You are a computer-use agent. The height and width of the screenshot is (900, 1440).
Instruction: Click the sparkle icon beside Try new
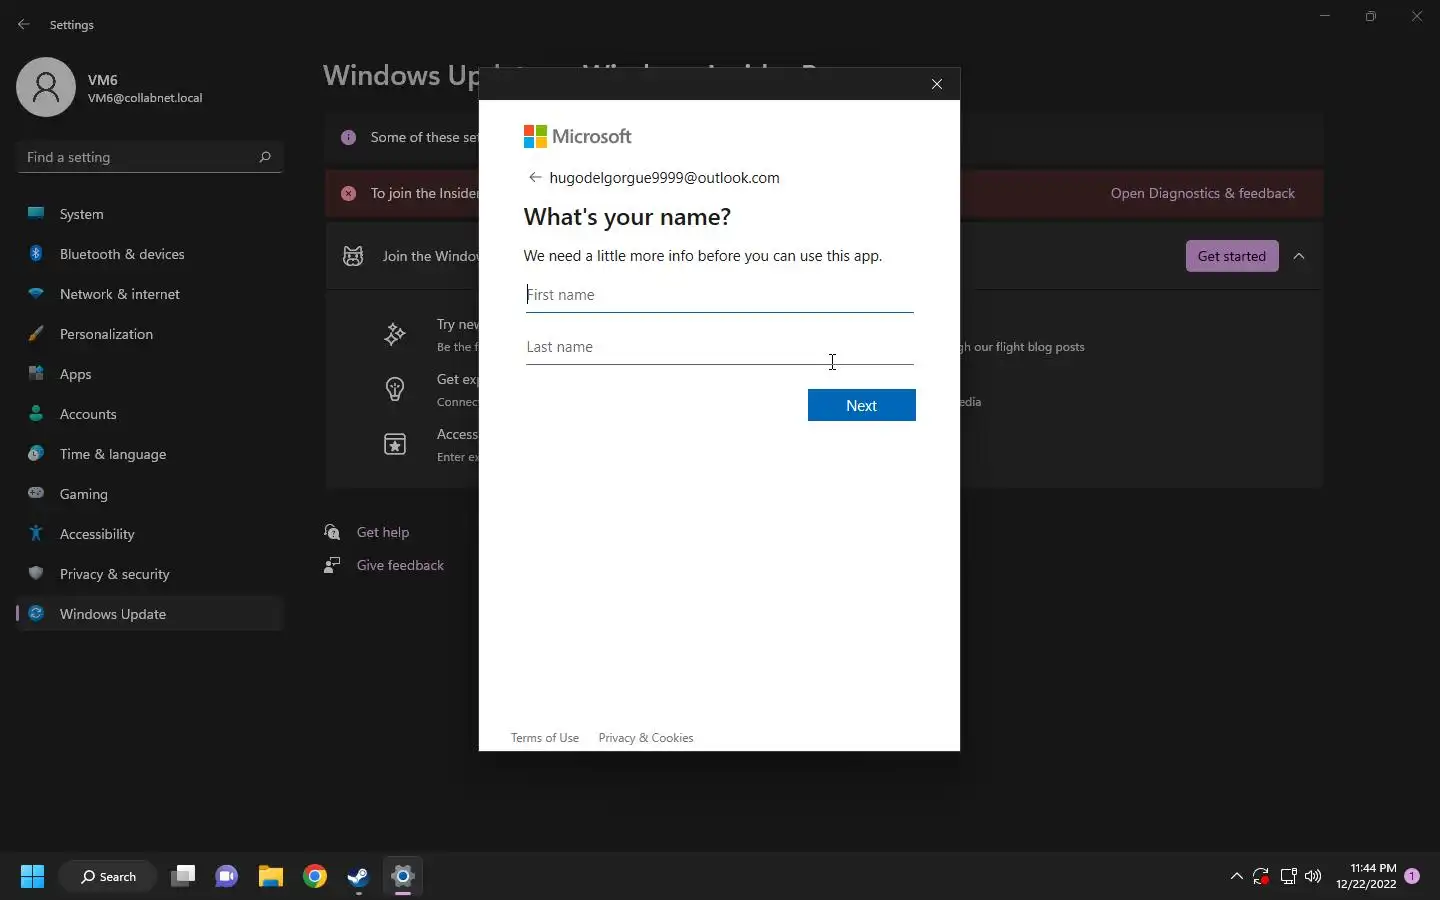[395, 334]
